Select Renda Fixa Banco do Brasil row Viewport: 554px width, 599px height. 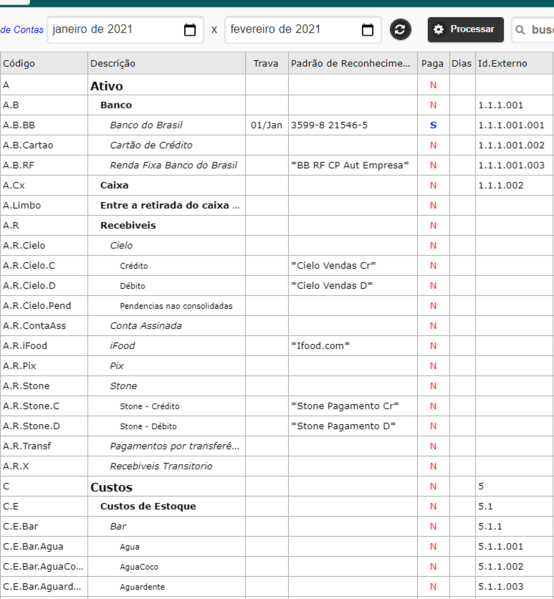coord(276,165)
